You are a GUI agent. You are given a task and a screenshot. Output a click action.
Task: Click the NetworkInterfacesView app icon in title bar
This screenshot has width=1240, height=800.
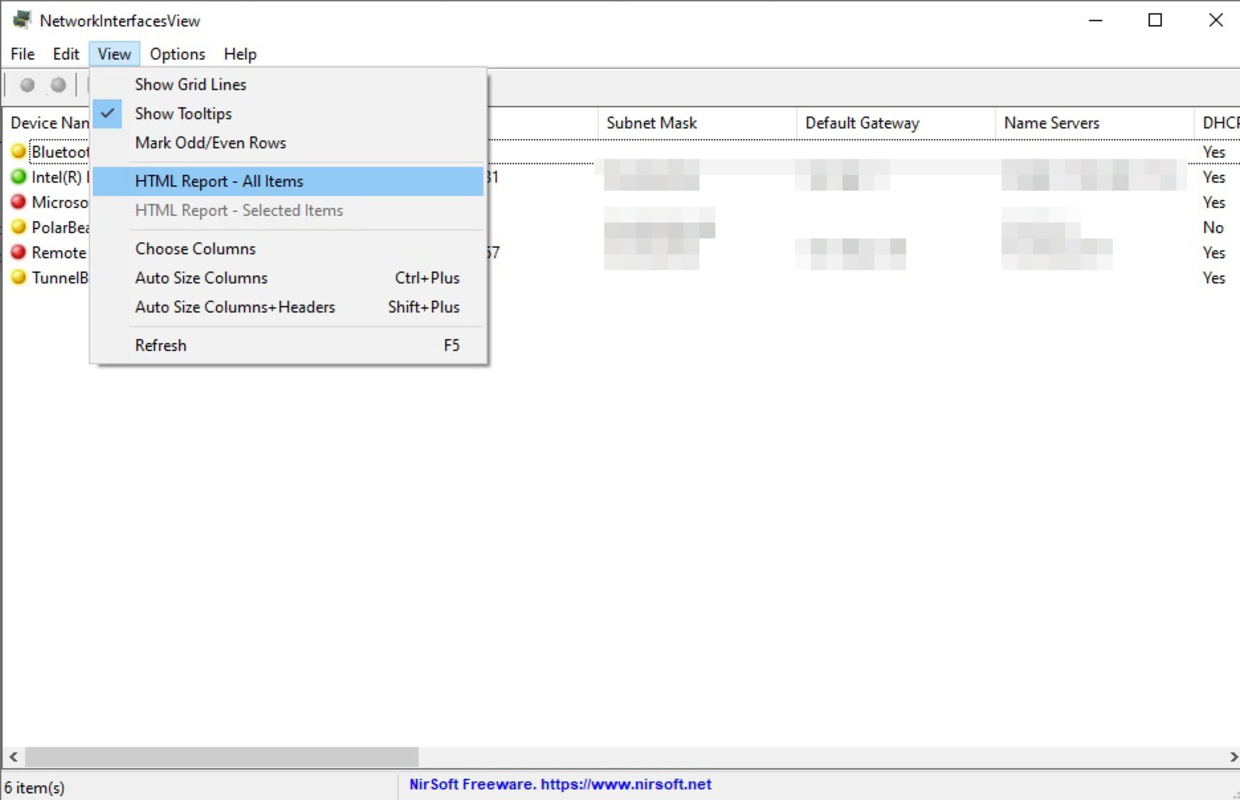(21, 20)
